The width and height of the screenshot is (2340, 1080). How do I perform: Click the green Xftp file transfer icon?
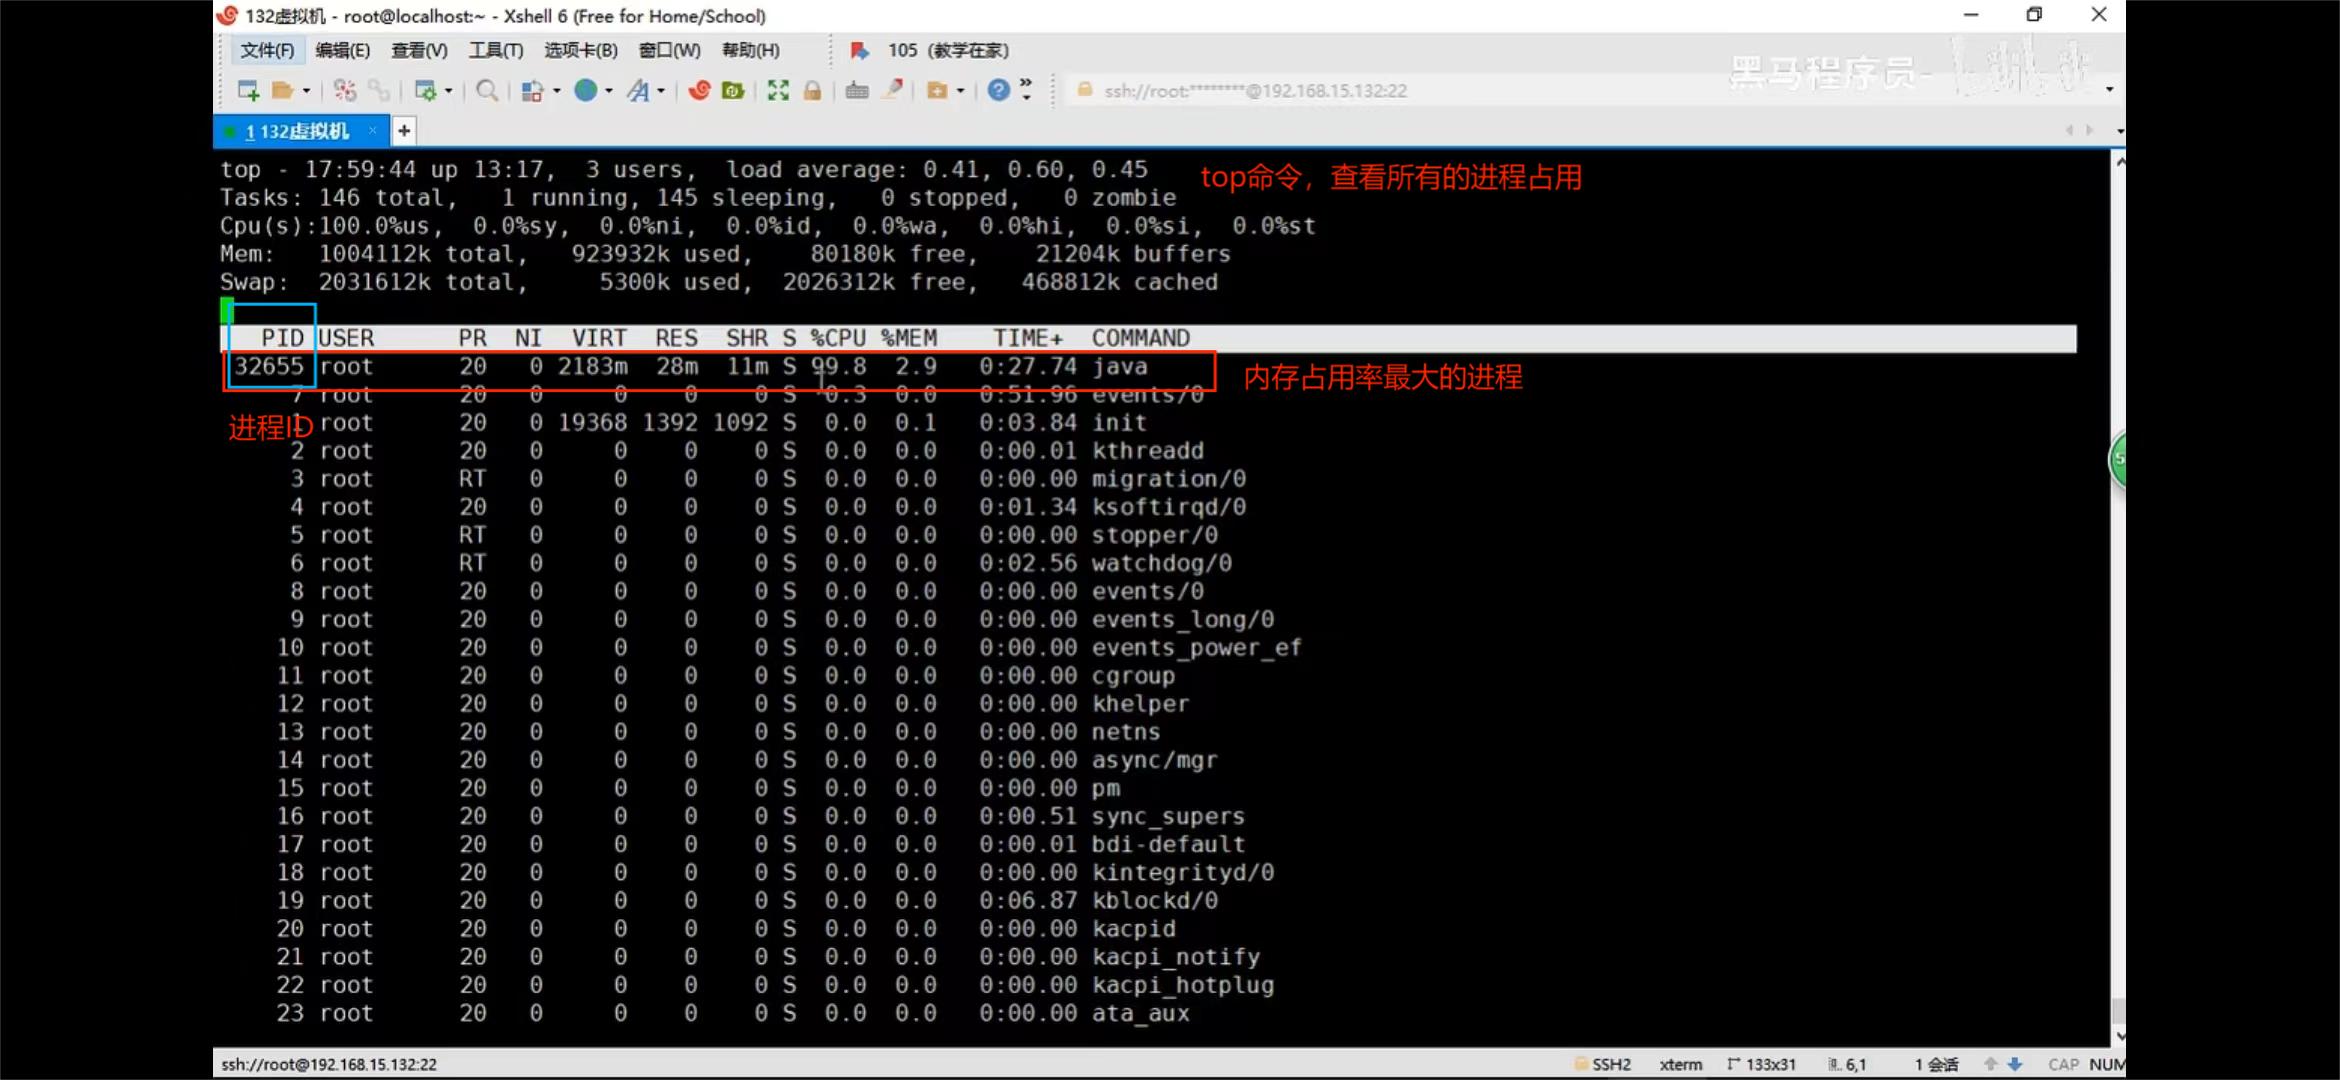click(733, 91)
